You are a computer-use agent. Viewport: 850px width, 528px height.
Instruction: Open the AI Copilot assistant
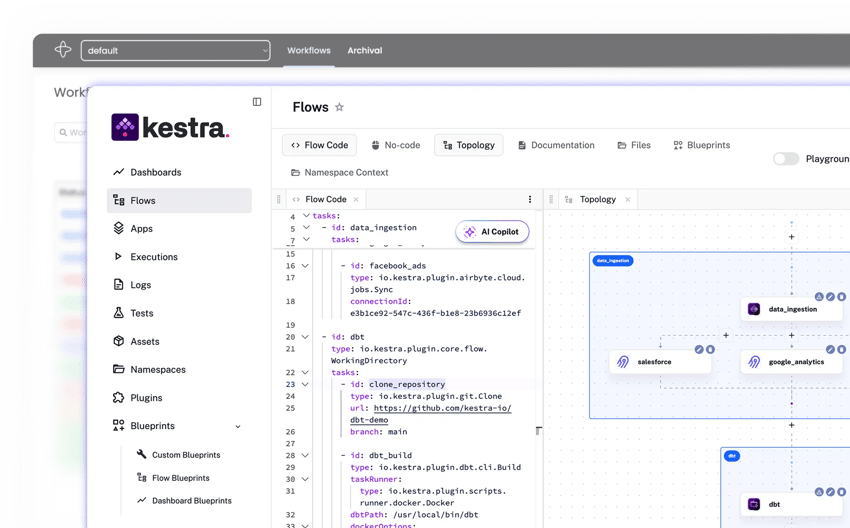click(x=492, y=232)
